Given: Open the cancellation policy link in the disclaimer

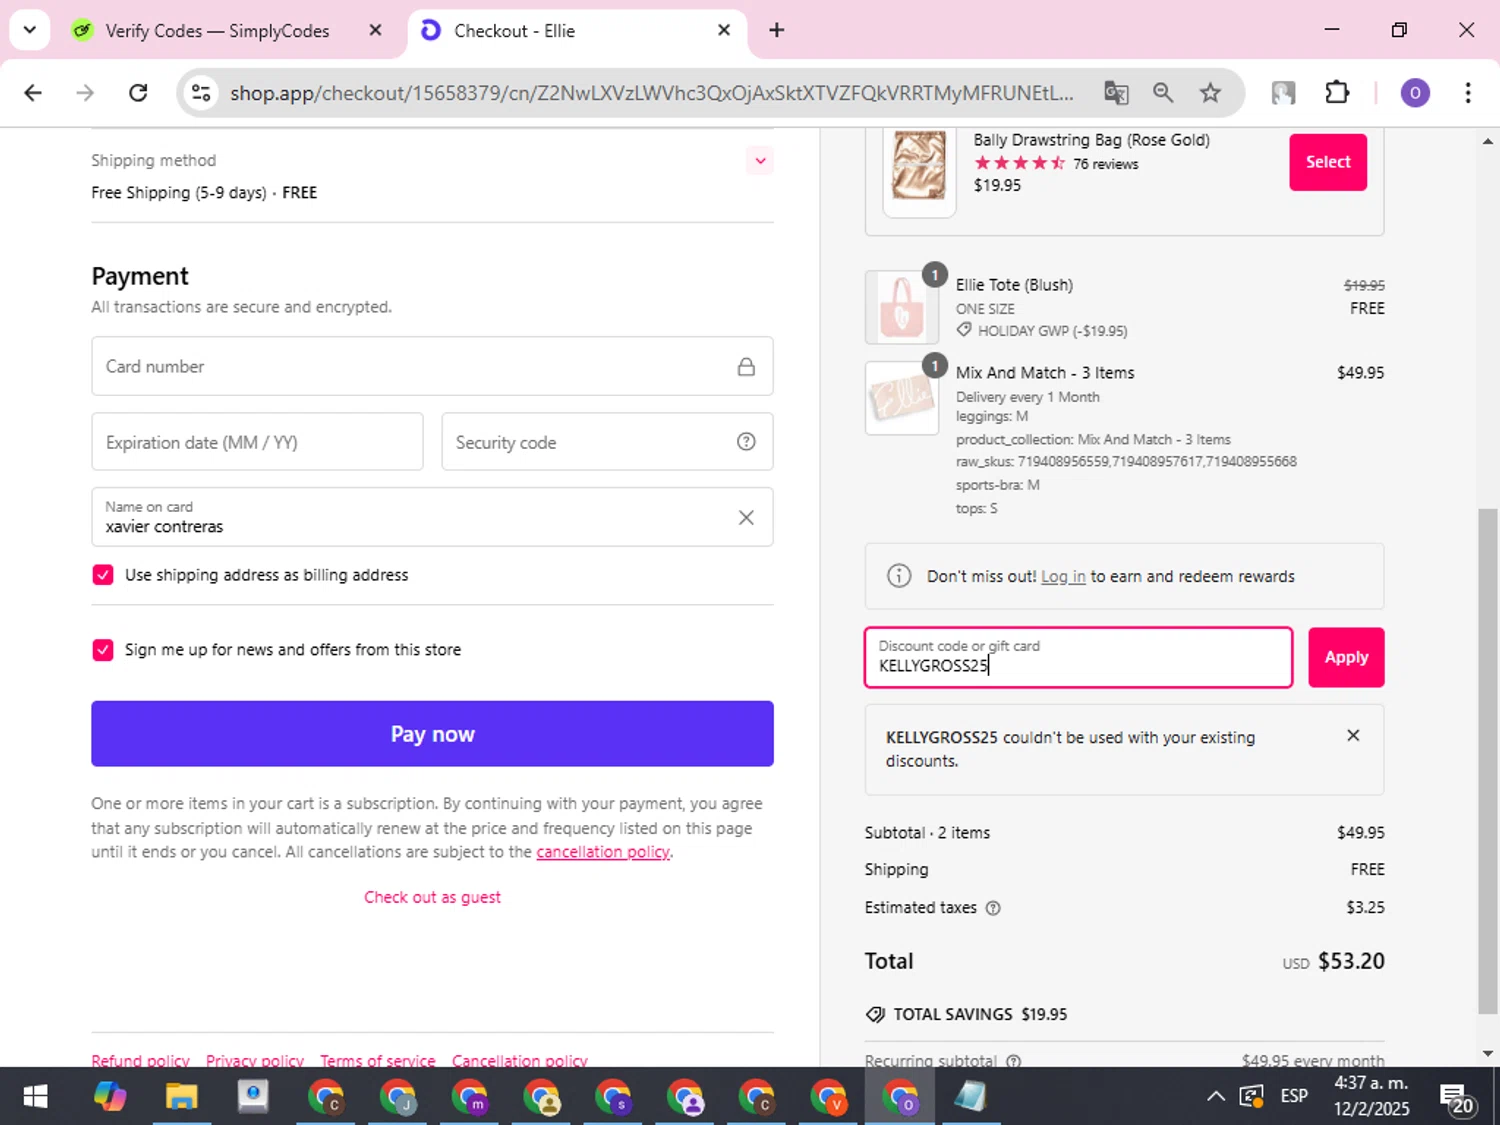Looking at the screenshot, I should (x=603, y=852).
